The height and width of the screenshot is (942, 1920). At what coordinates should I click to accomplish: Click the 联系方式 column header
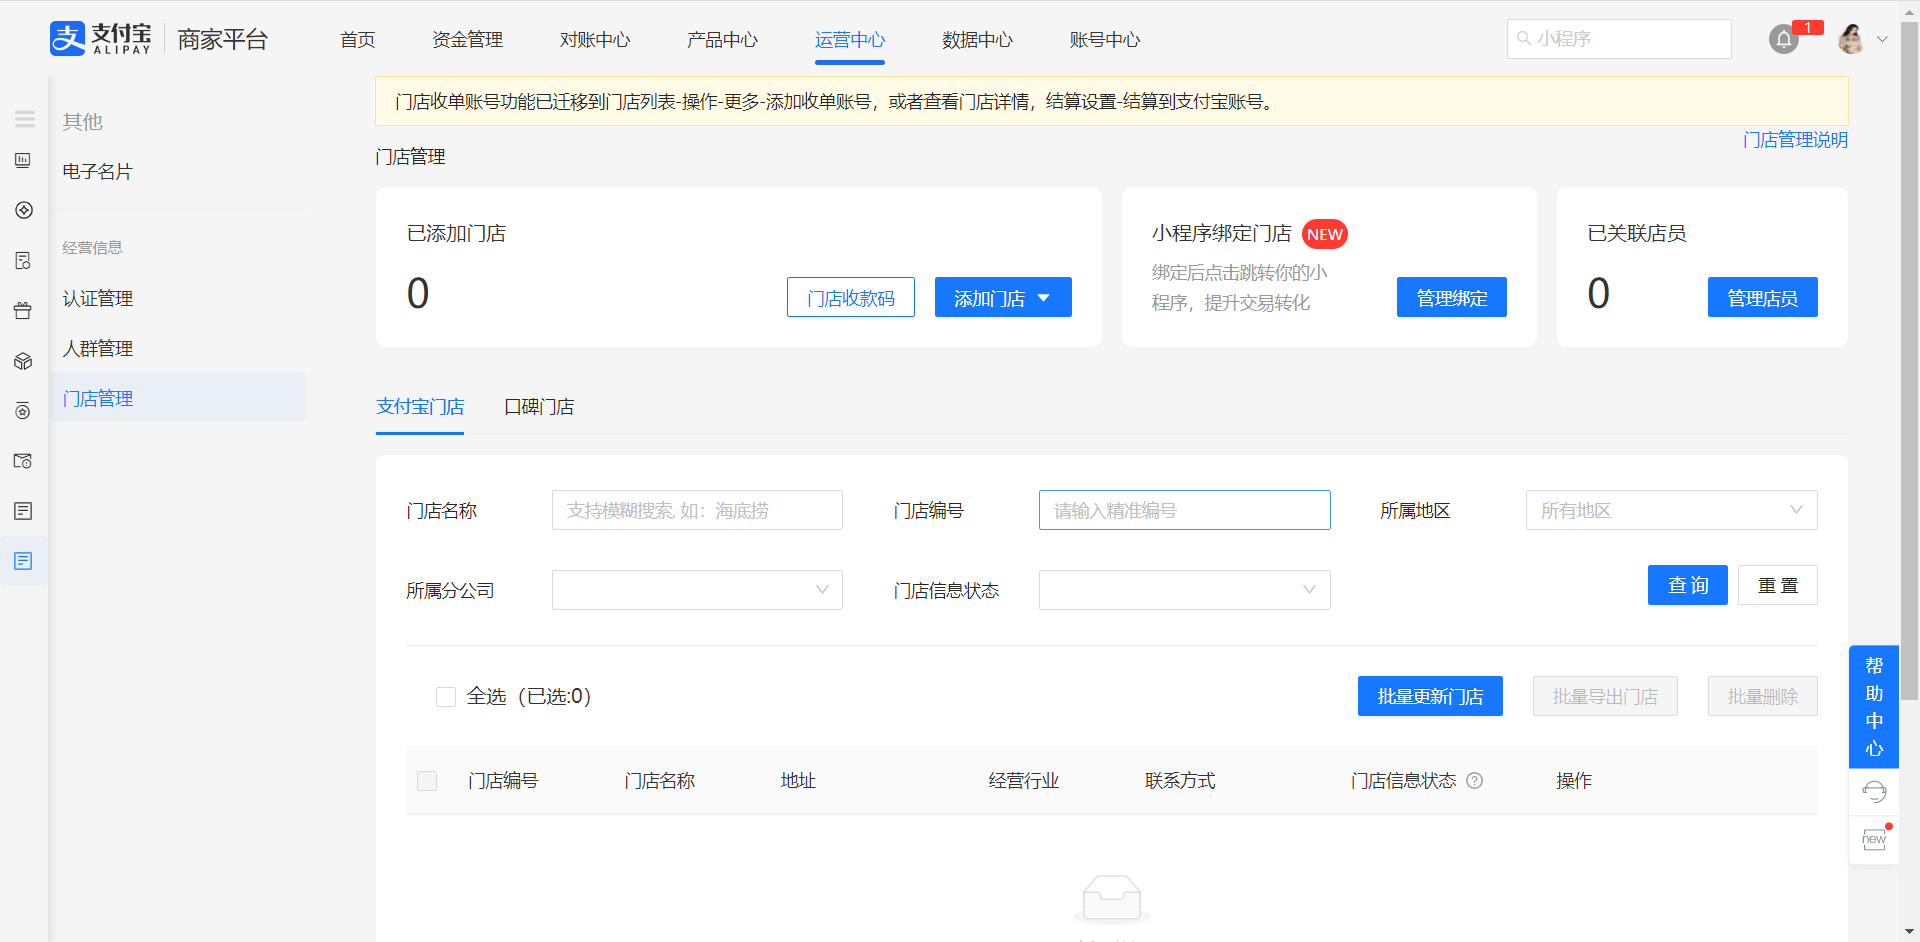(1180, 781)
